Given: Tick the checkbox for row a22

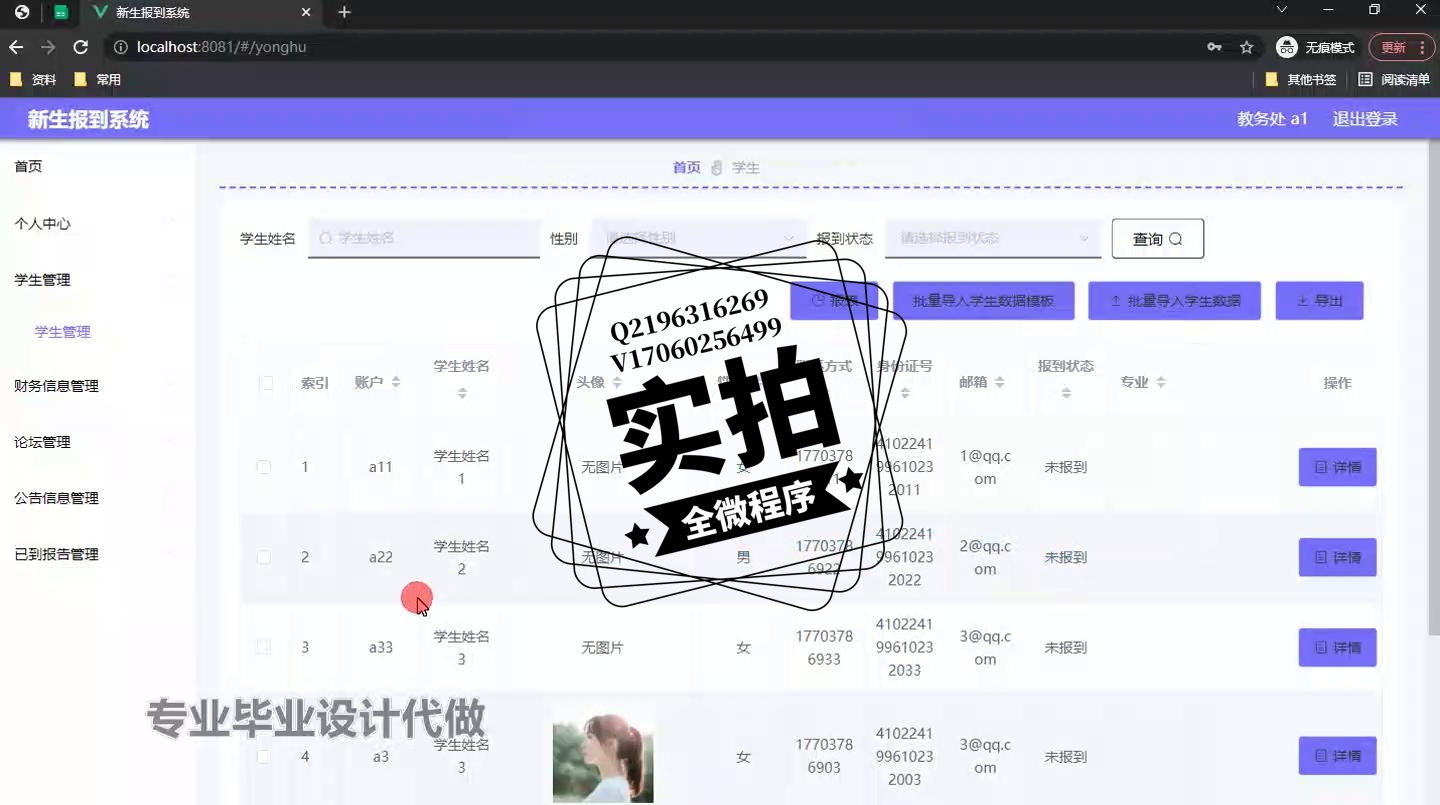Looking at the screenshot, I should 264,557.
